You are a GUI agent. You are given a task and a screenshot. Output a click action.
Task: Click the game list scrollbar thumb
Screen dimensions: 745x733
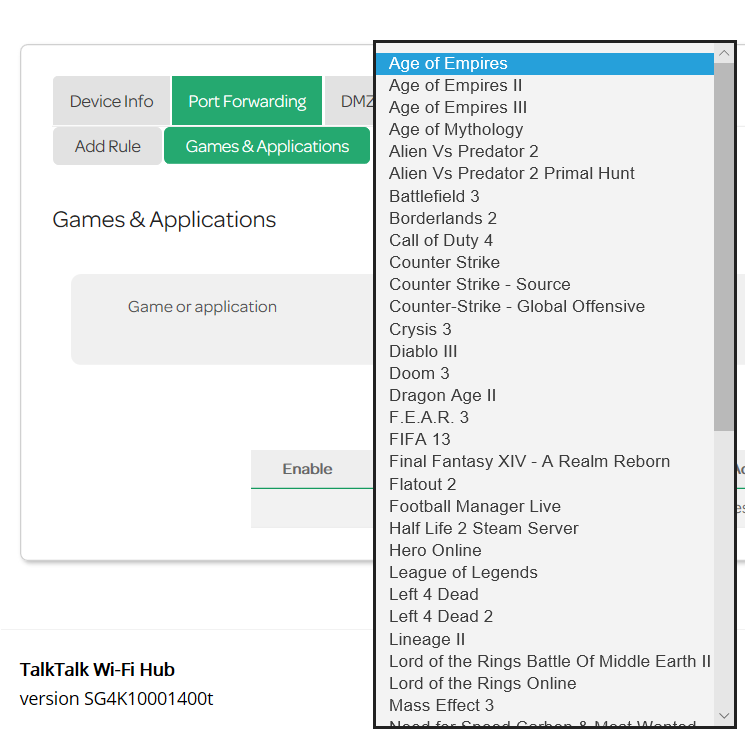724,247
